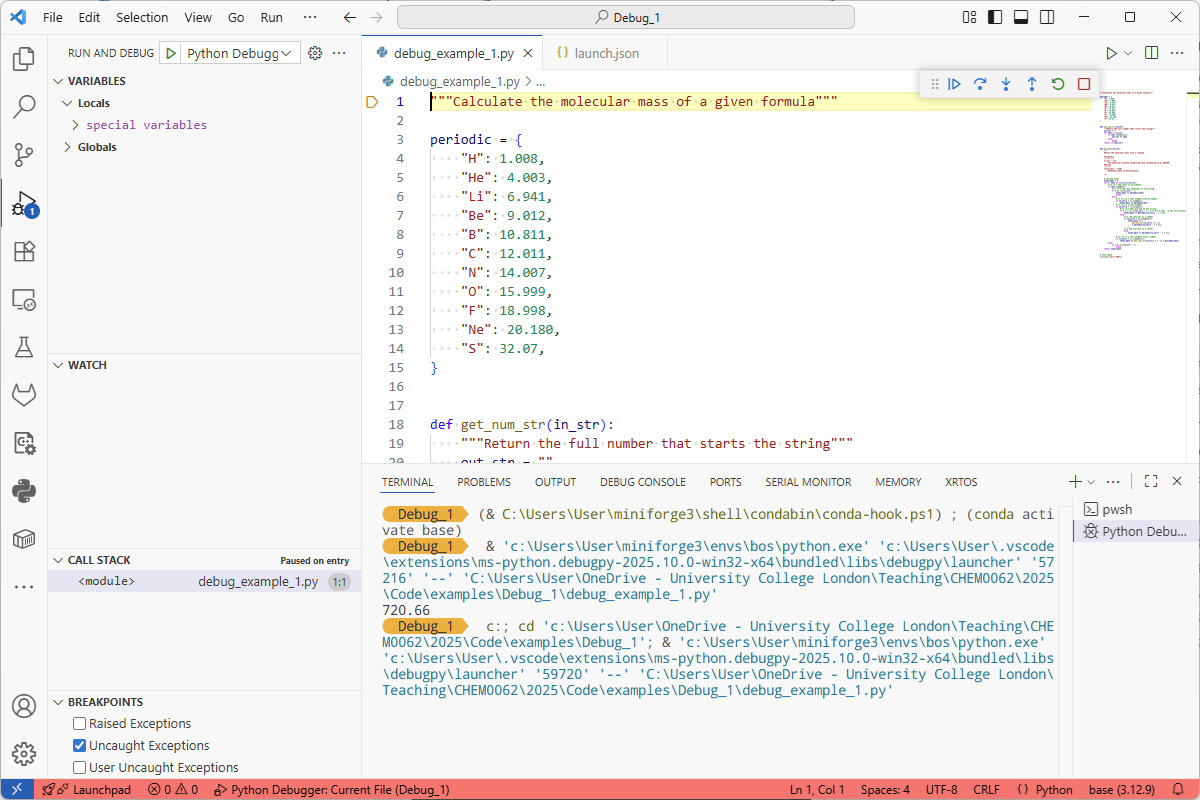Image resolution: width=1200 pixels, height=800 pixels.
Task: Restart the debug session
Action: 1058,84
